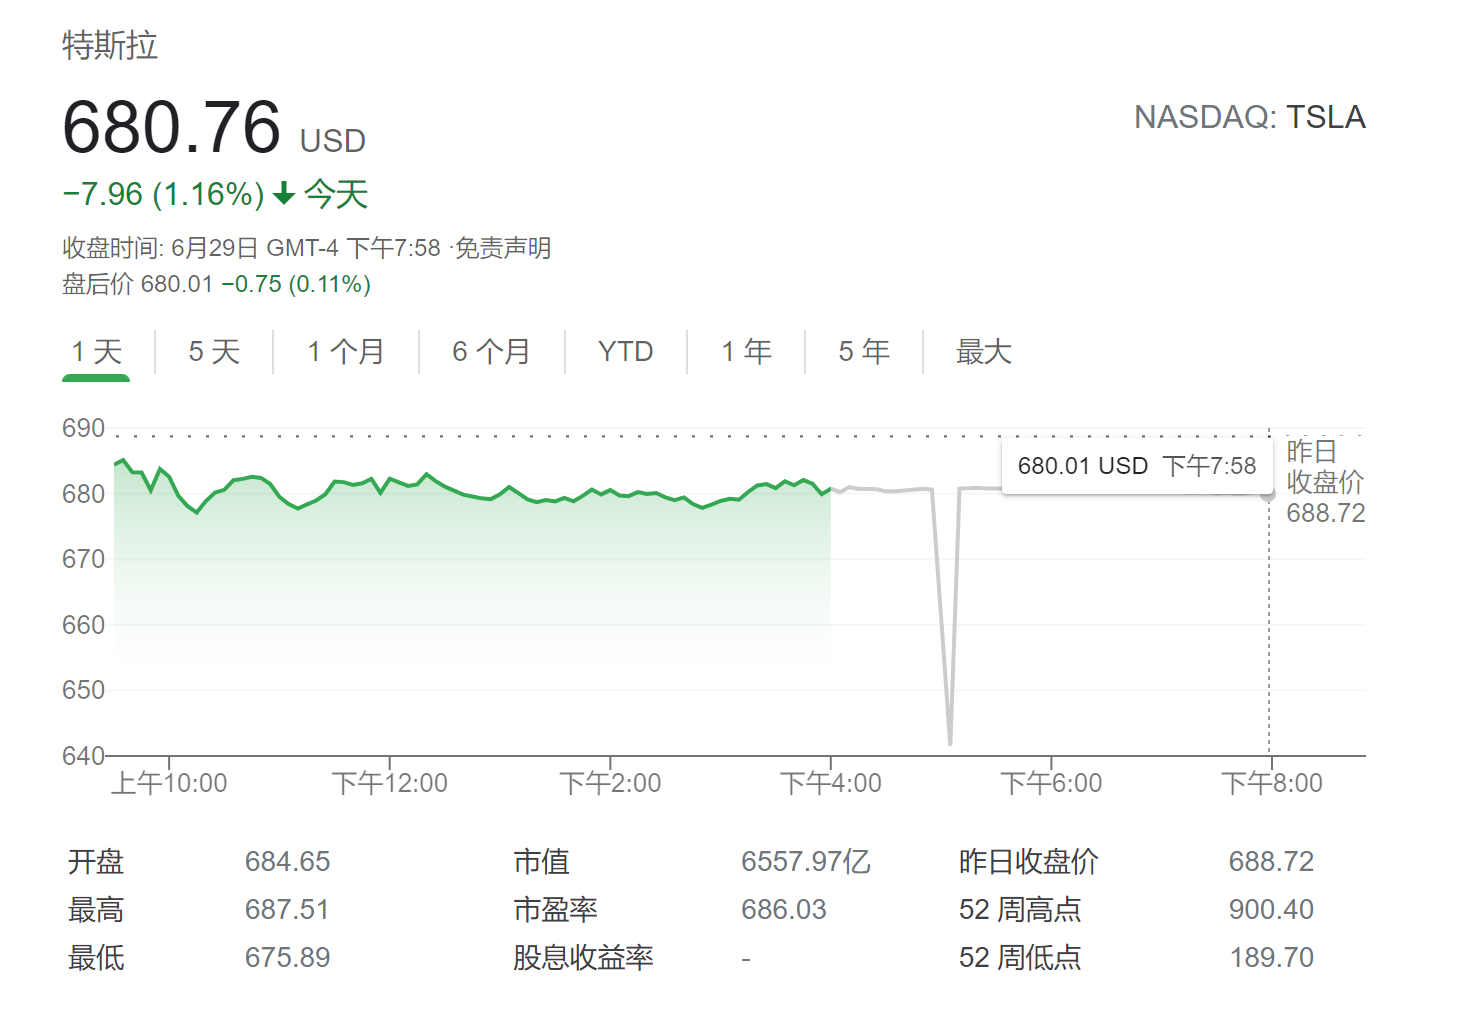Click the 下午2:00 axis label

610,783
